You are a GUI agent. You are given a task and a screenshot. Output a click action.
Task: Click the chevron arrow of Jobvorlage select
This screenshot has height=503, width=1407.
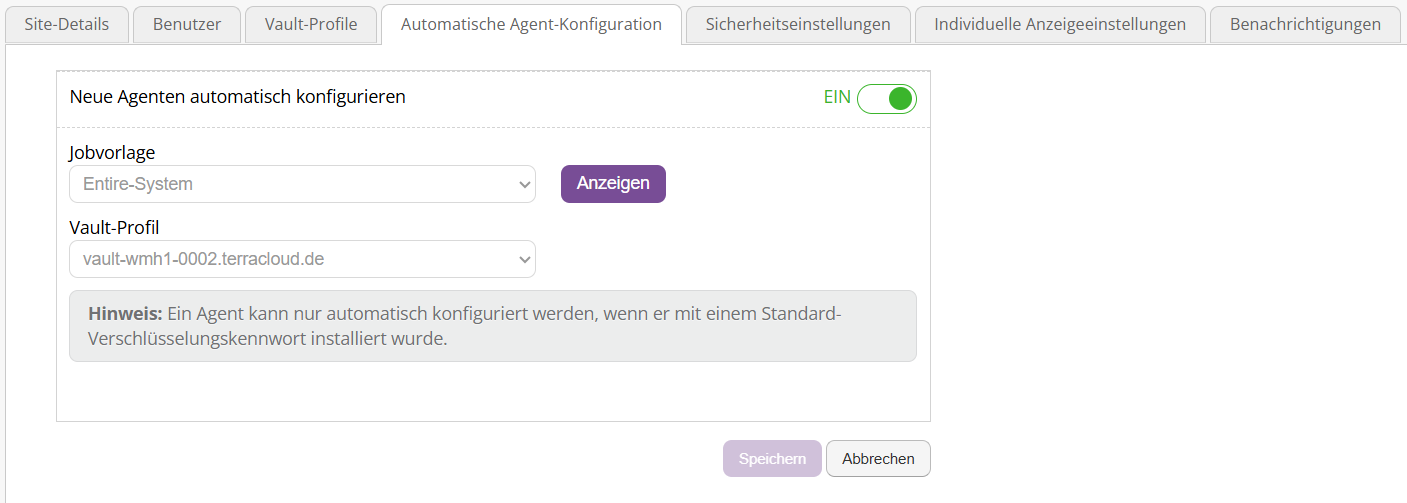[524, 184]
